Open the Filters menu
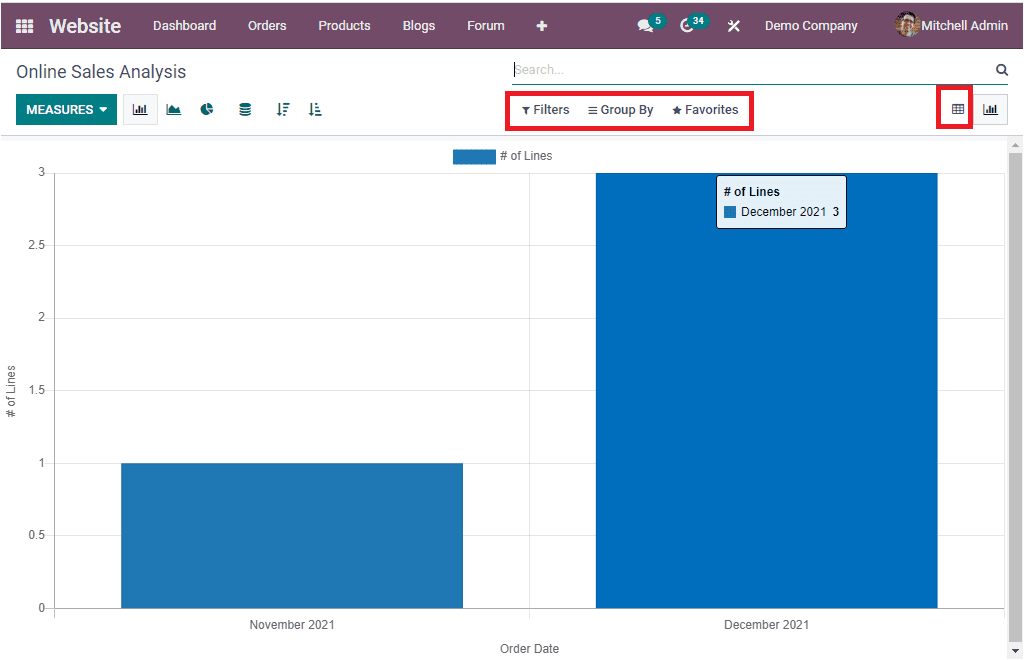 coord(545,110)
